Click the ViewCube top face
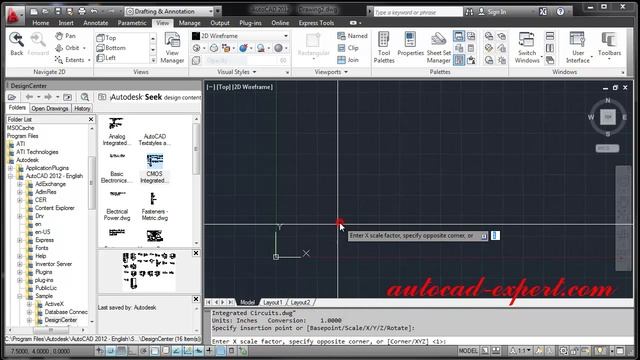Image resolution: width=640 pixels, height=360 pixels. click(x=608, y=117)
